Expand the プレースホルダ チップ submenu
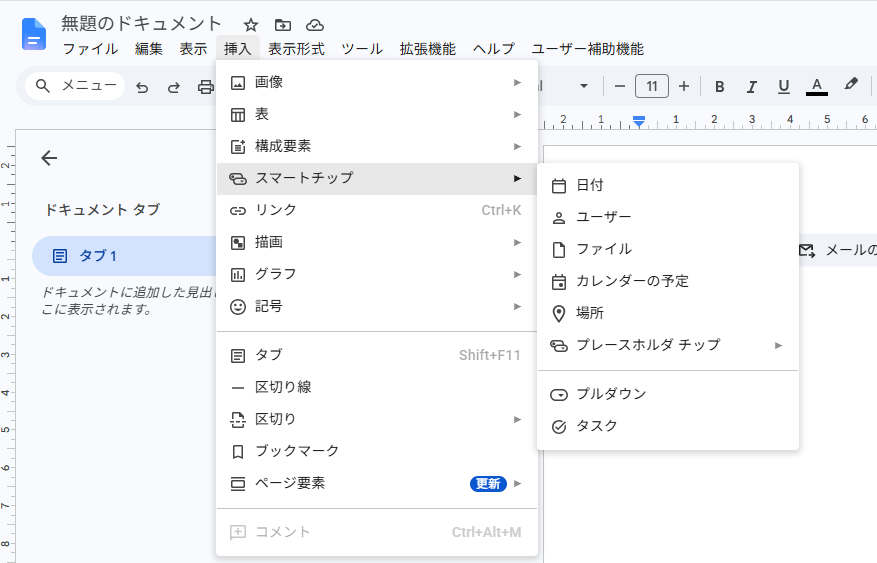Viewport: 877px width, 563px height. [668, 345]
